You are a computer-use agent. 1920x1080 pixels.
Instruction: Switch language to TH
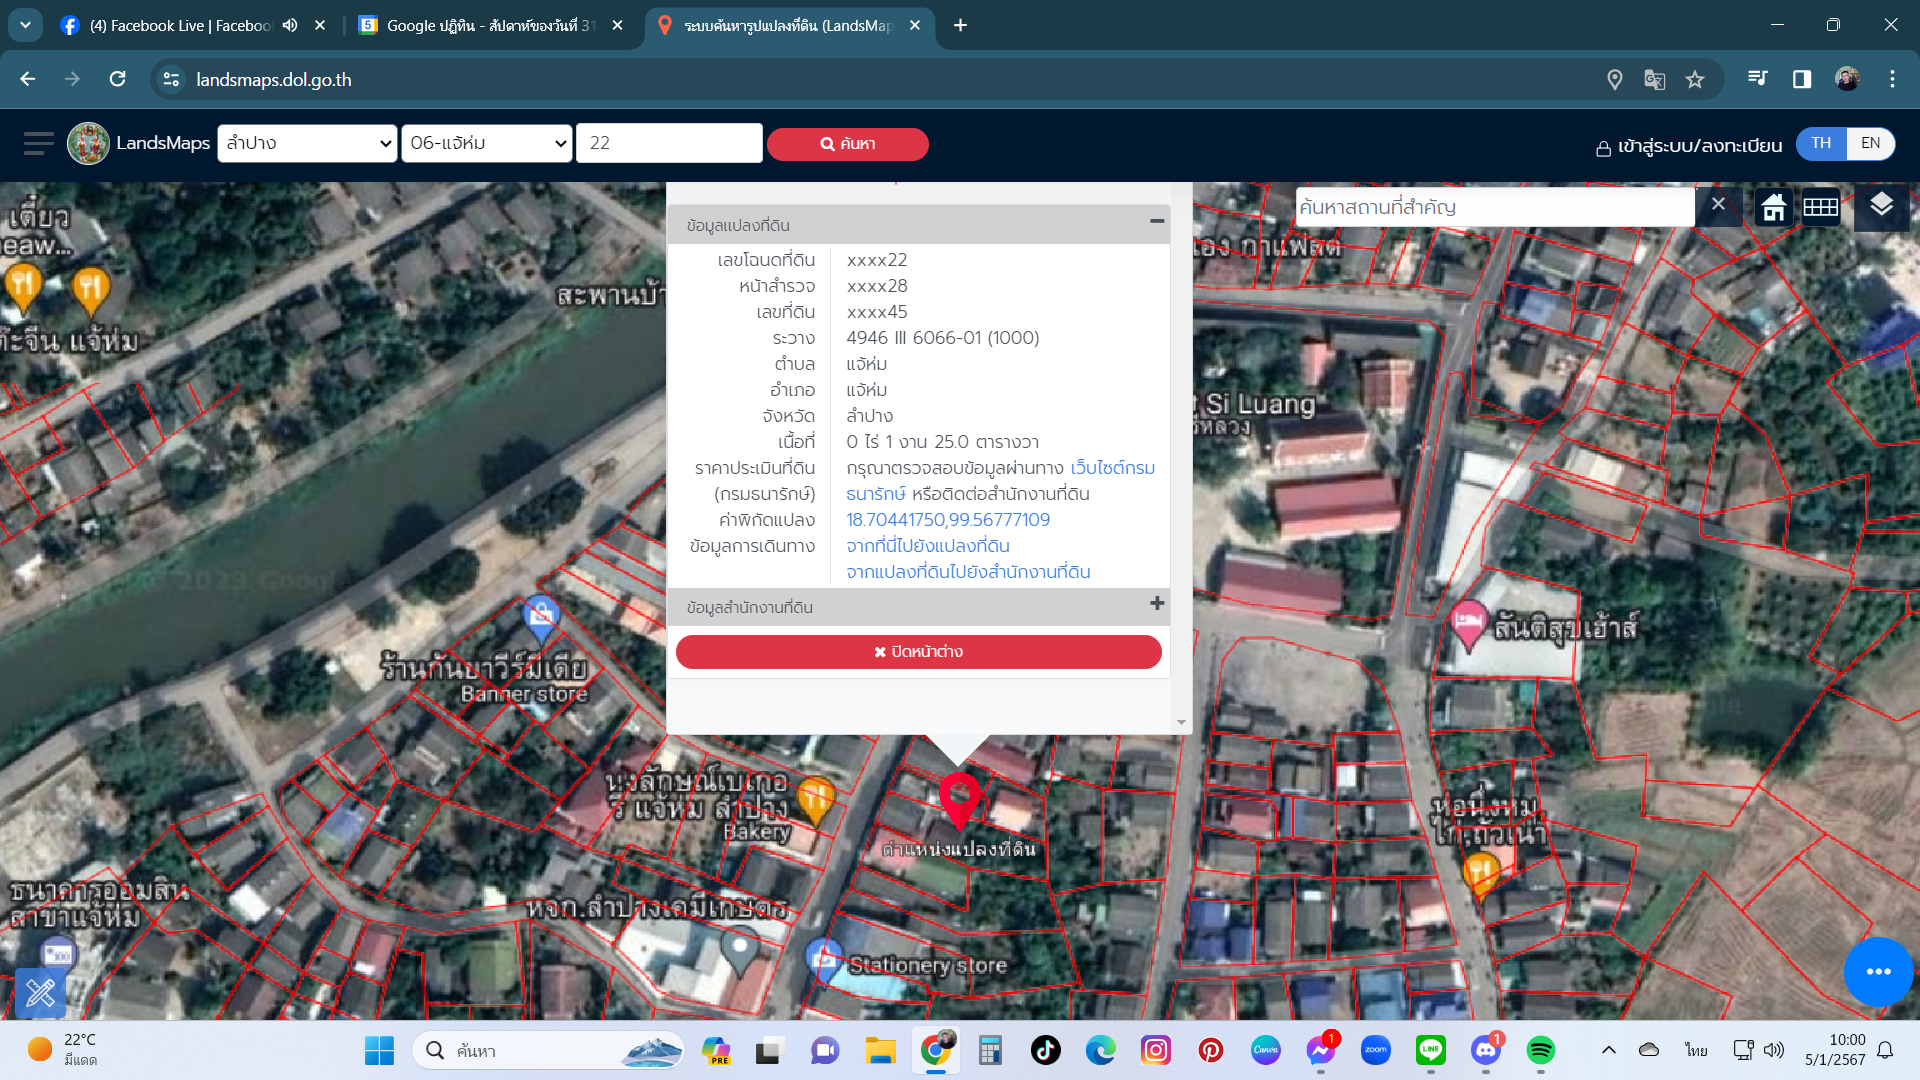pos(1821,143)
